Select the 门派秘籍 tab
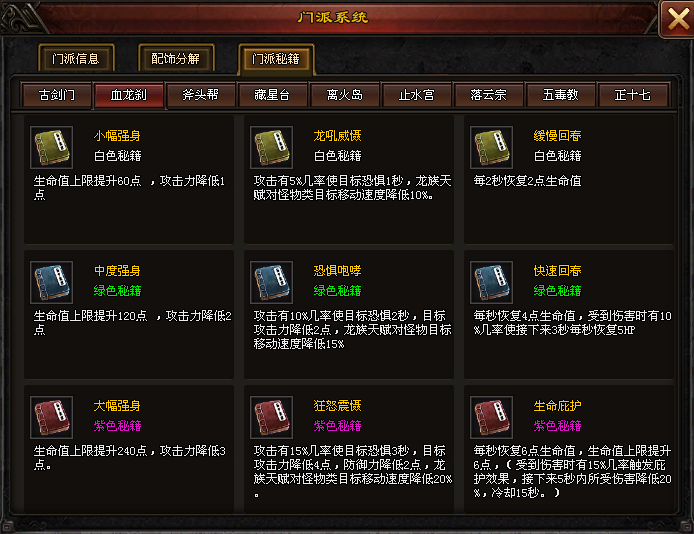 pos(276,59)
